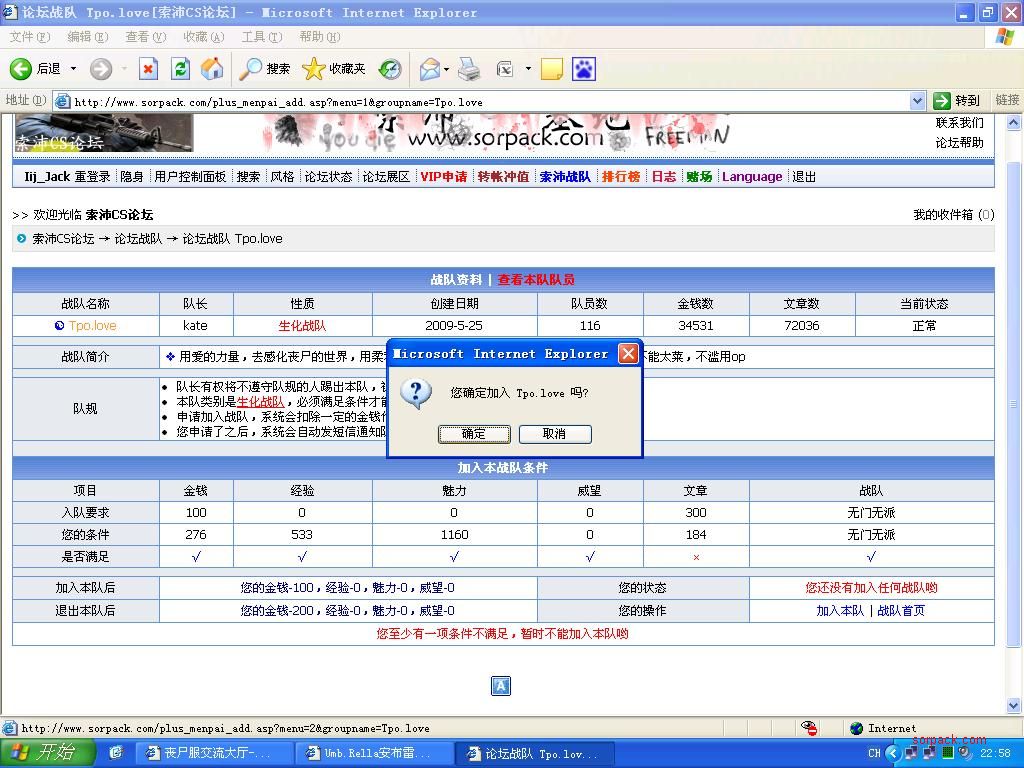Click the 查看本队队员 link
The height and width of the screenshot is (768, 1024).
pos(536,280)
